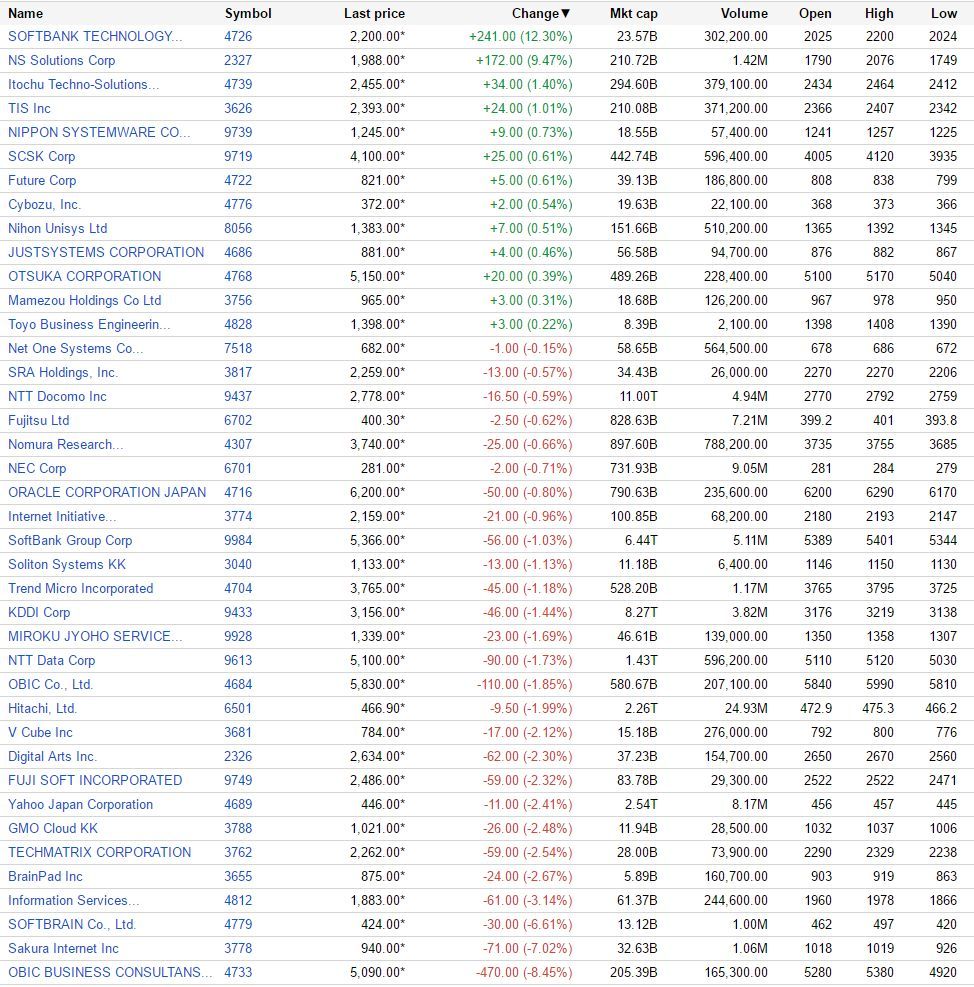Open SOFTBRAIN Co., Ltd. link
This screenshot has width=974, height=987.
(x=72, y=924)
